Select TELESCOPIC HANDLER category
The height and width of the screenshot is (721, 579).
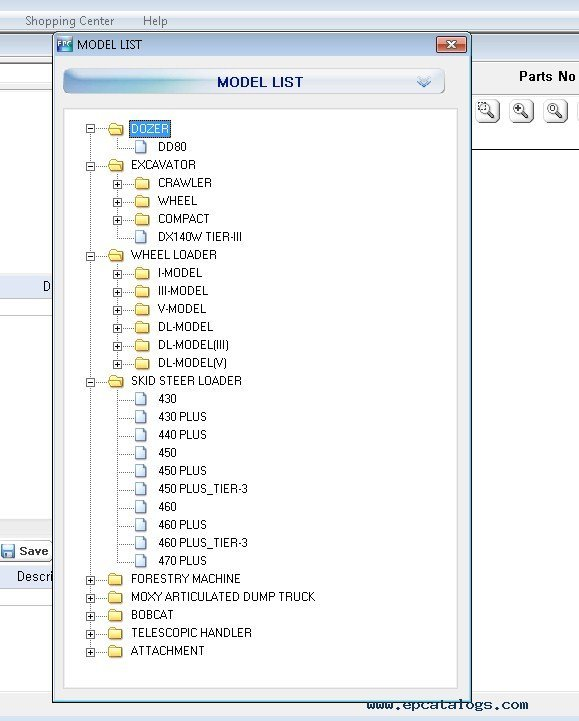coord(191,633)
